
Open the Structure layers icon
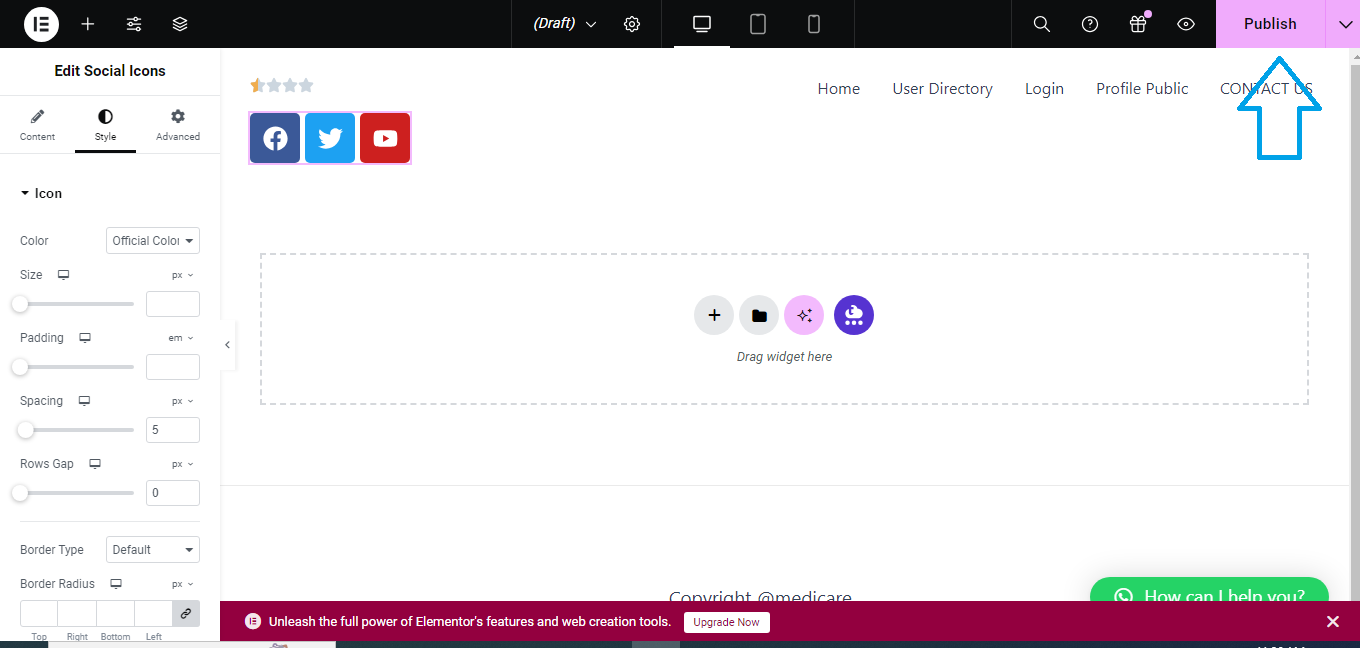click(x=180, y=24)
